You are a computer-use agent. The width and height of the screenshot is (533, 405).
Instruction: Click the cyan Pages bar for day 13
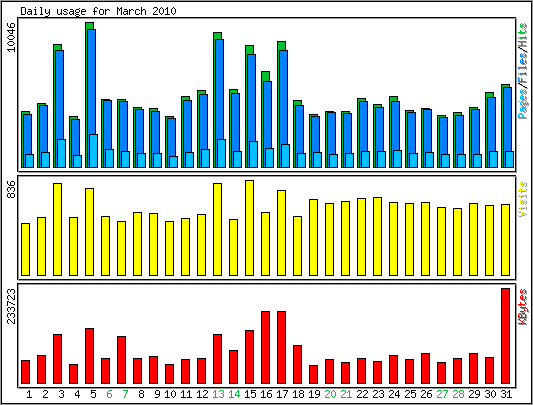(x=221, y=153)
